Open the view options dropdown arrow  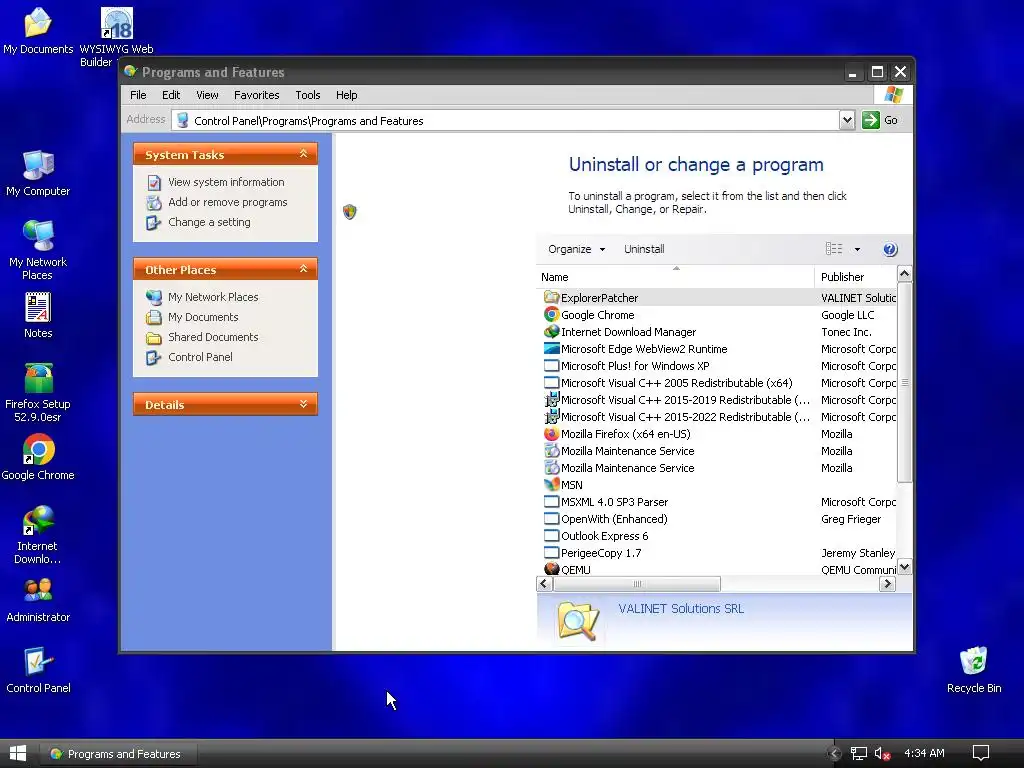click(857, 249)
